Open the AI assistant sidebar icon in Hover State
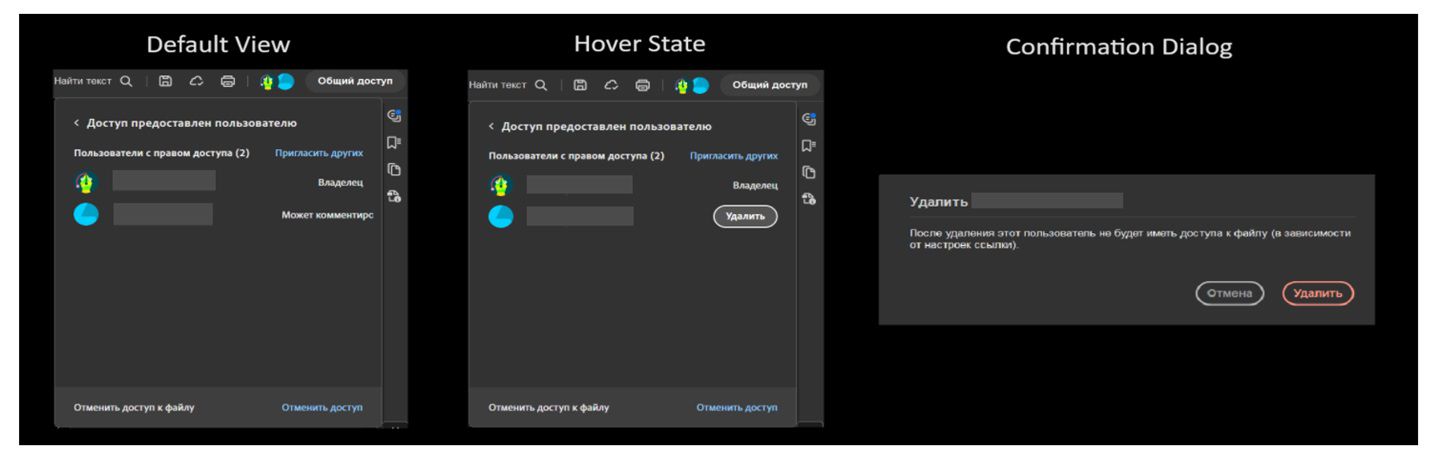 point(809,119)
